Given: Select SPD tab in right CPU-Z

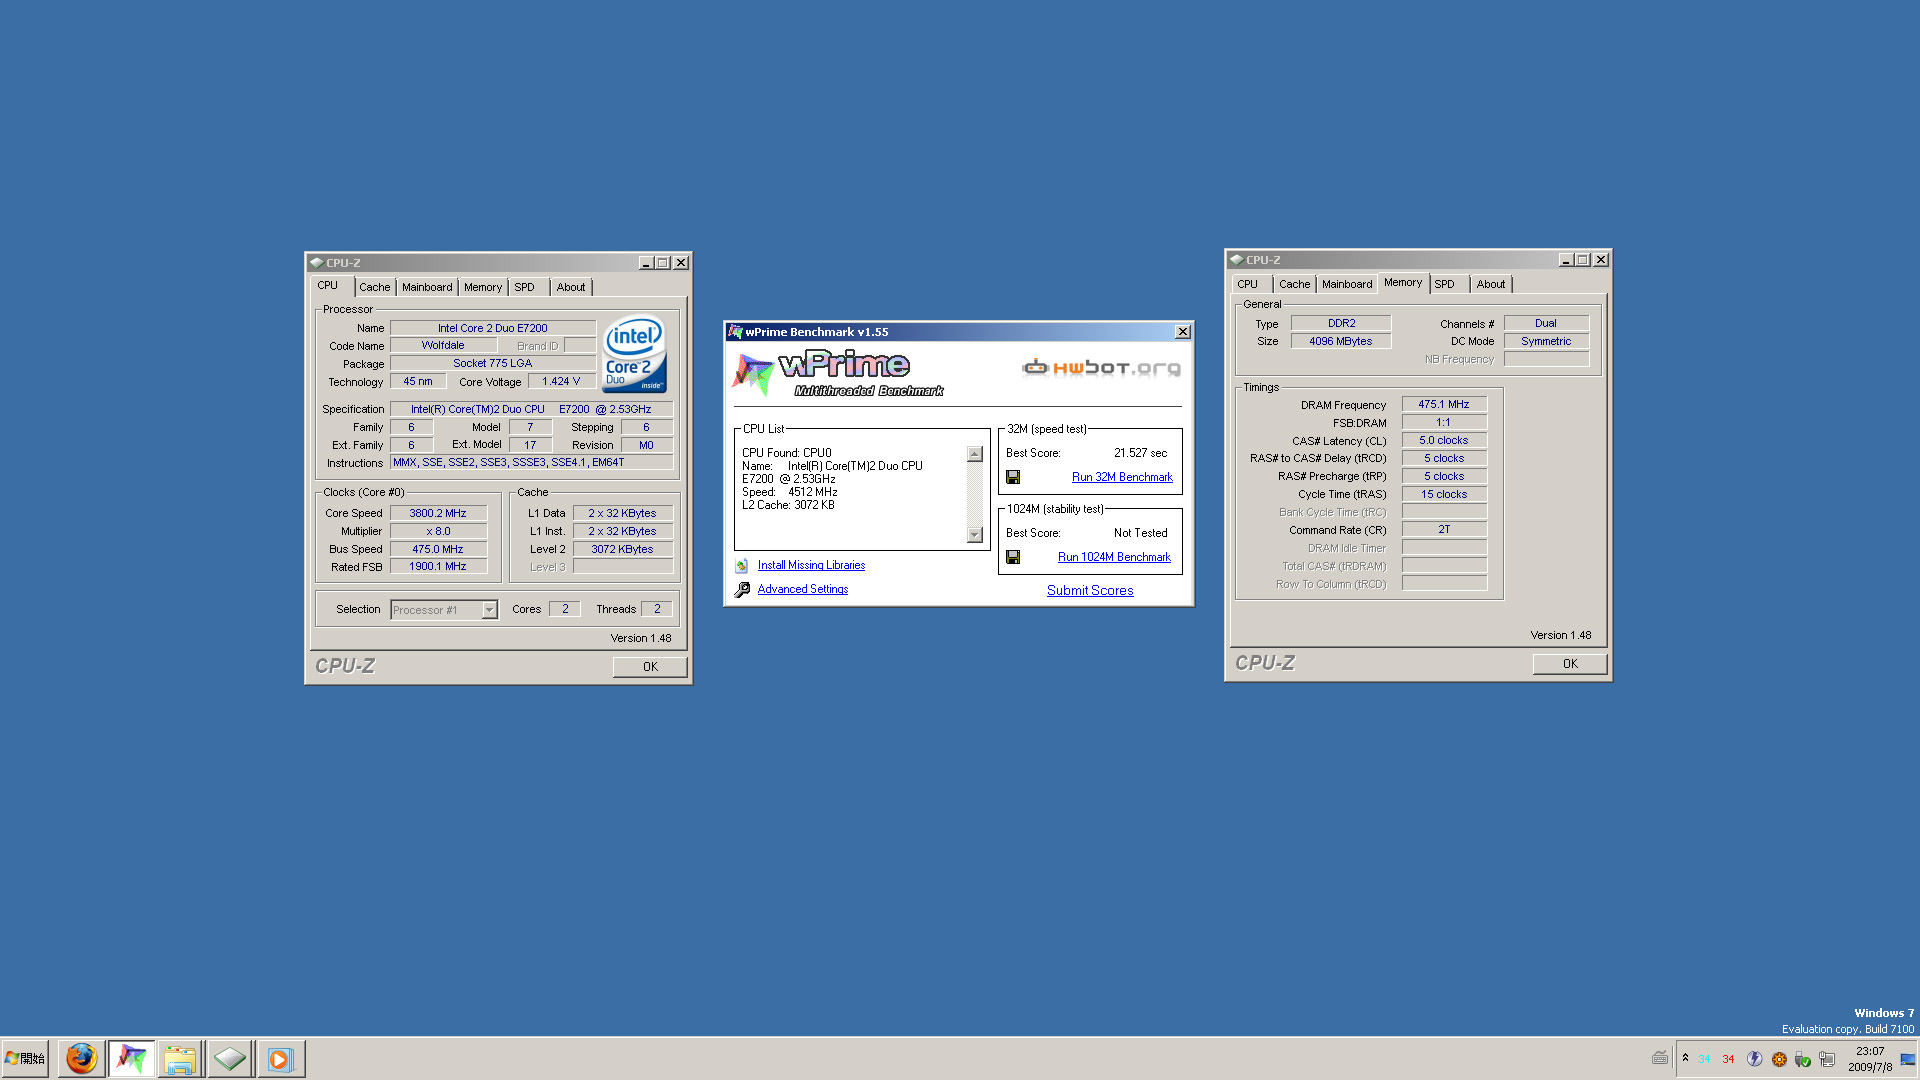Looking at the screenshot, I should tap(1445, 284).
